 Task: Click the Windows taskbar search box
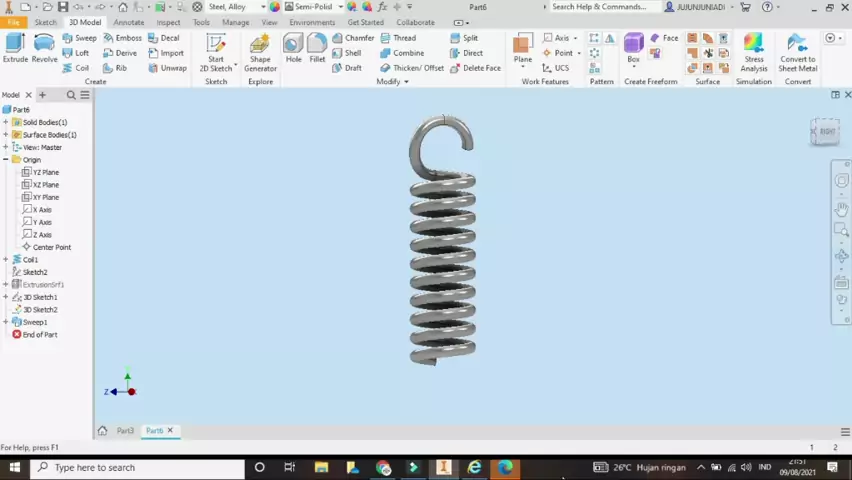click(140, 467)
